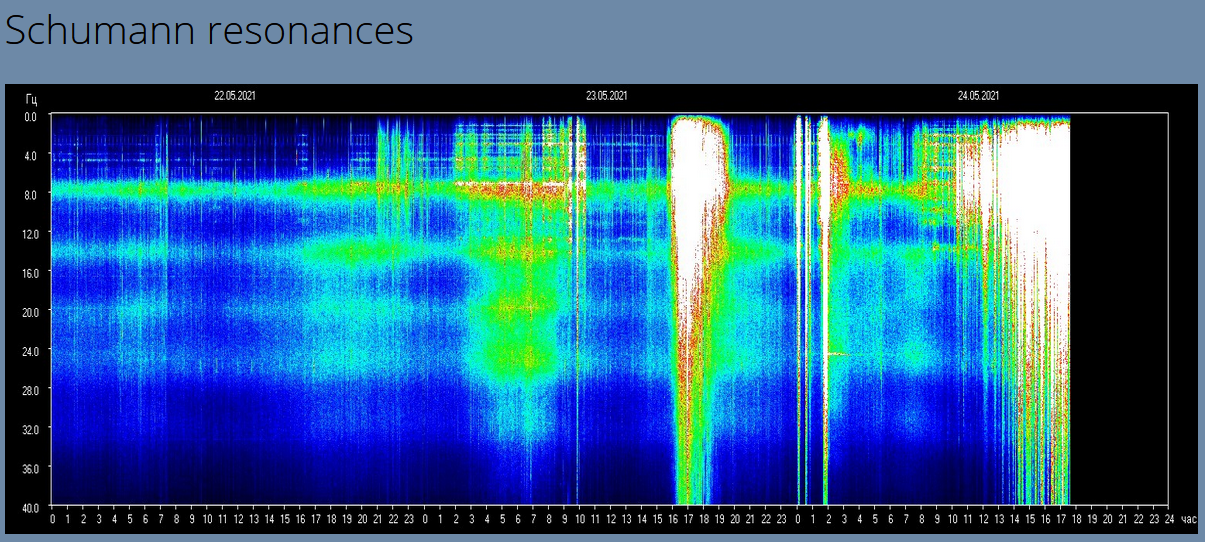Image resolution: width=1205 pixels, height=542 pixels.
Task: Open the Schumann resonance spectrogram image
Action: pyautogui.click(x=601, y=308)
